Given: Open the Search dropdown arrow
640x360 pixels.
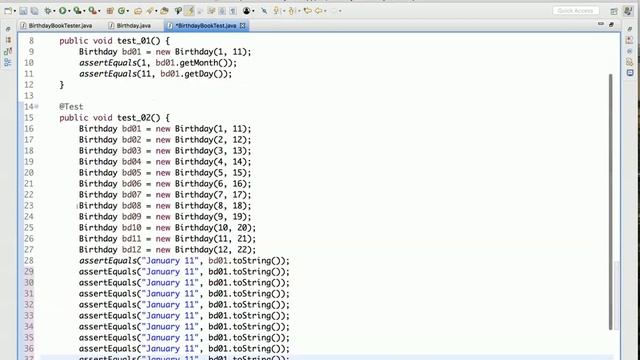Looking at the screenshot, I should (156, 11).
